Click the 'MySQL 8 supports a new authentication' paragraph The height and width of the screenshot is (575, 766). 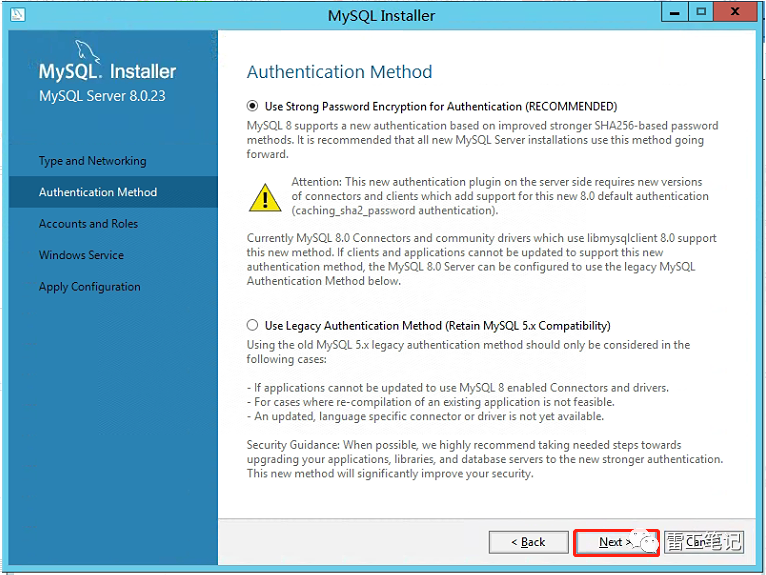(x=482, y=140)
